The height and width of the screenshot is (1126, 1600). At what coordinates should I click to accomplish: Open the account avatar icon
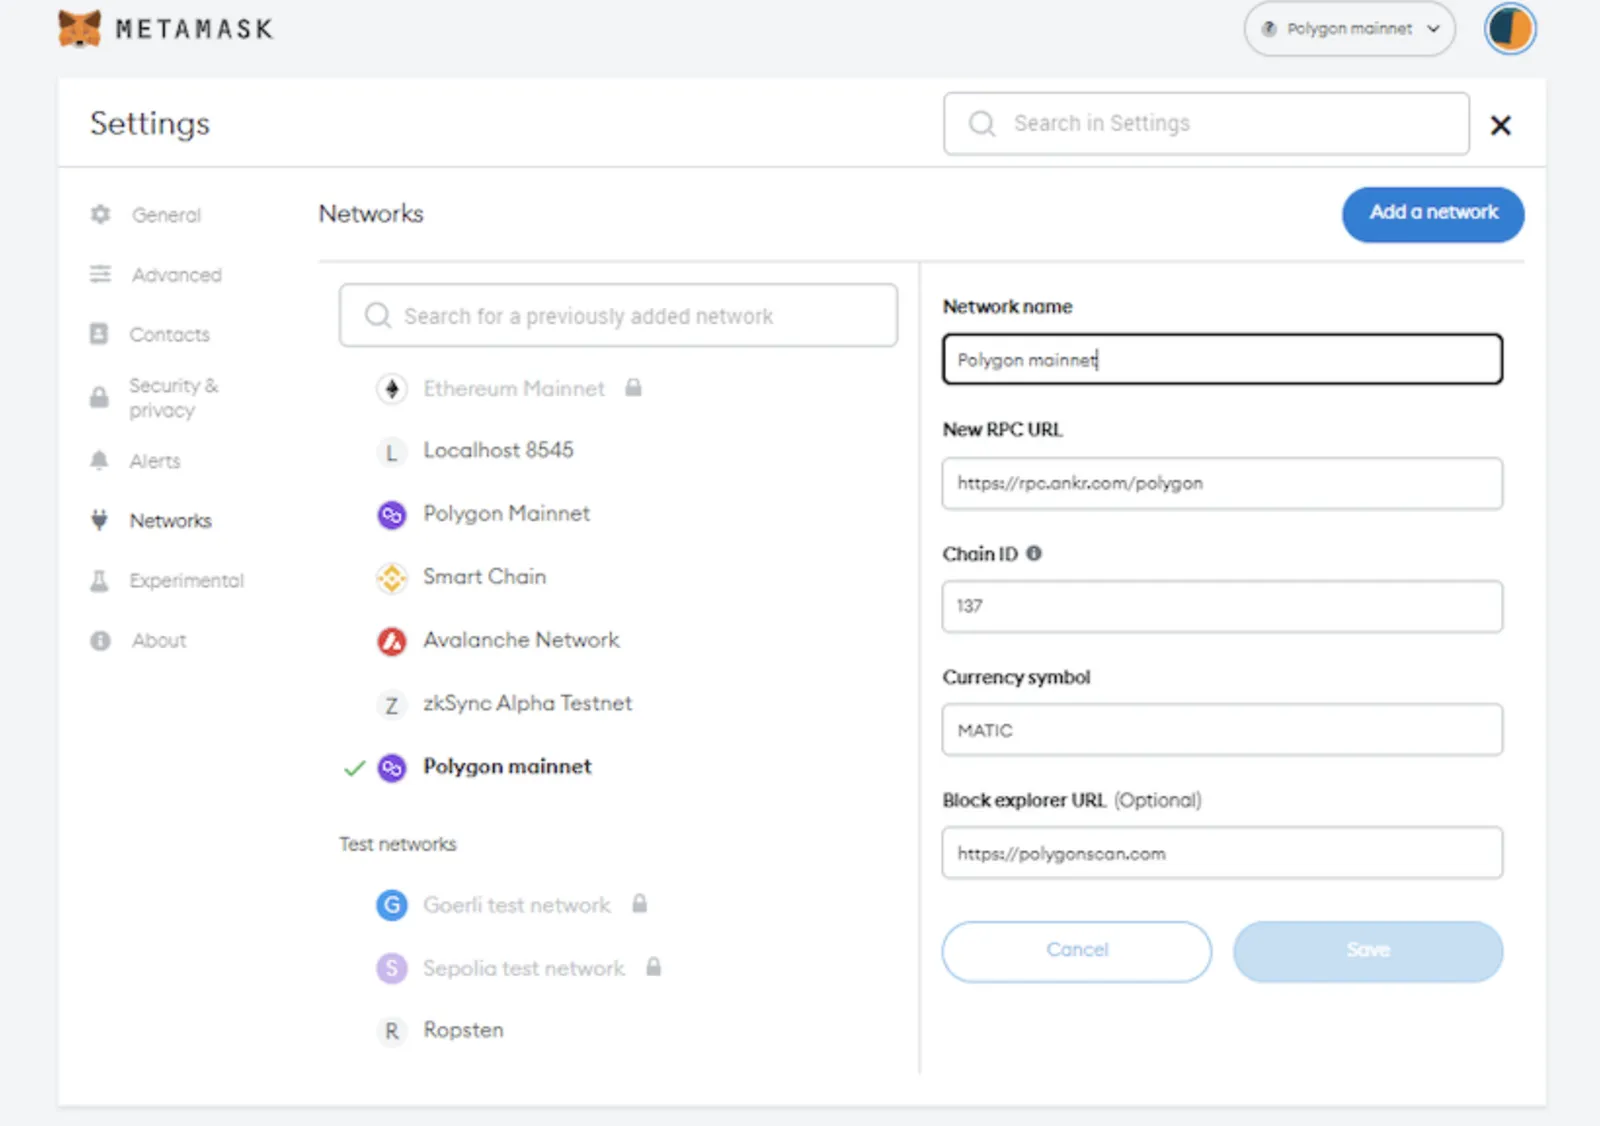point(1509,29)
